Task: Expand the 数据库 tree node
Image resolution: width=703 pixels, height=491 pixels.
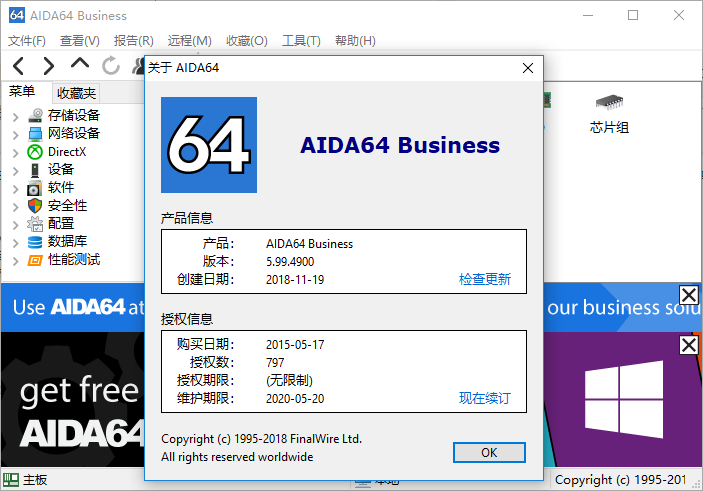Action: pos(16,243)
